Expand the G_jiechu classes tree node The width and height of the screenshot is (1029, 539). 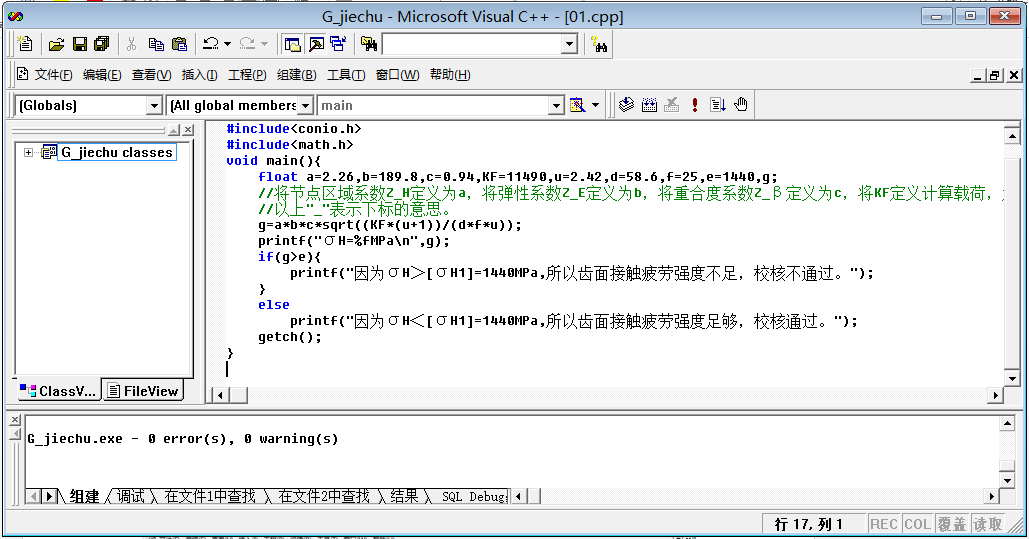[28, 153]
